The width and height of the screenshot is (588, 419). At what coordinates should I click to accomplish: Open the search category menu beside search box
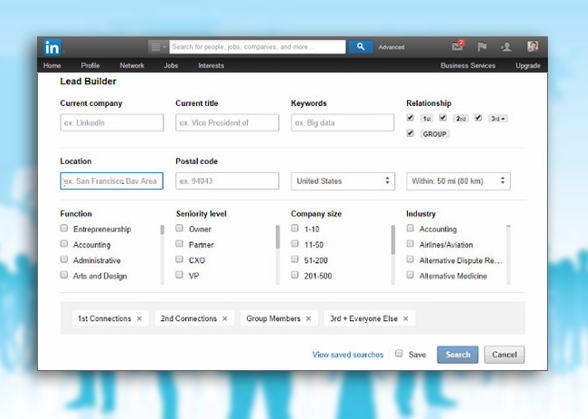pos(158,47)
